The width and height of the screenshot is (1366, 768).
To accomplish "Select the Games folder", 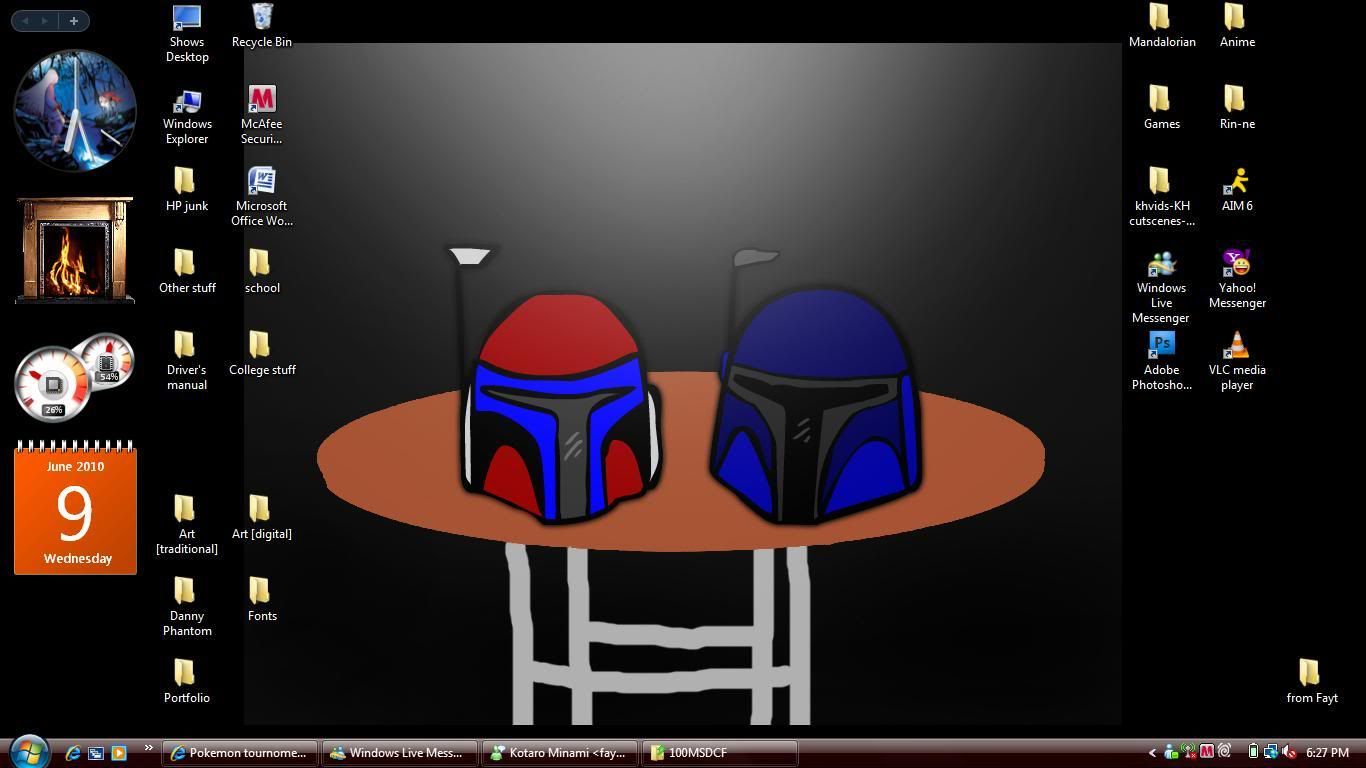I will point(1162,108).
